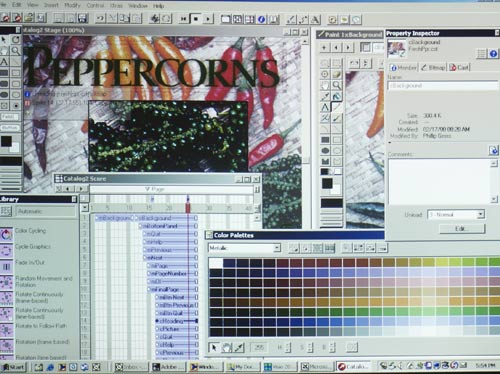The height and width of the screenshot is (374, 500).
Task: Select the Paint Bucket tool in Paint window
Action: coord(337,97)
